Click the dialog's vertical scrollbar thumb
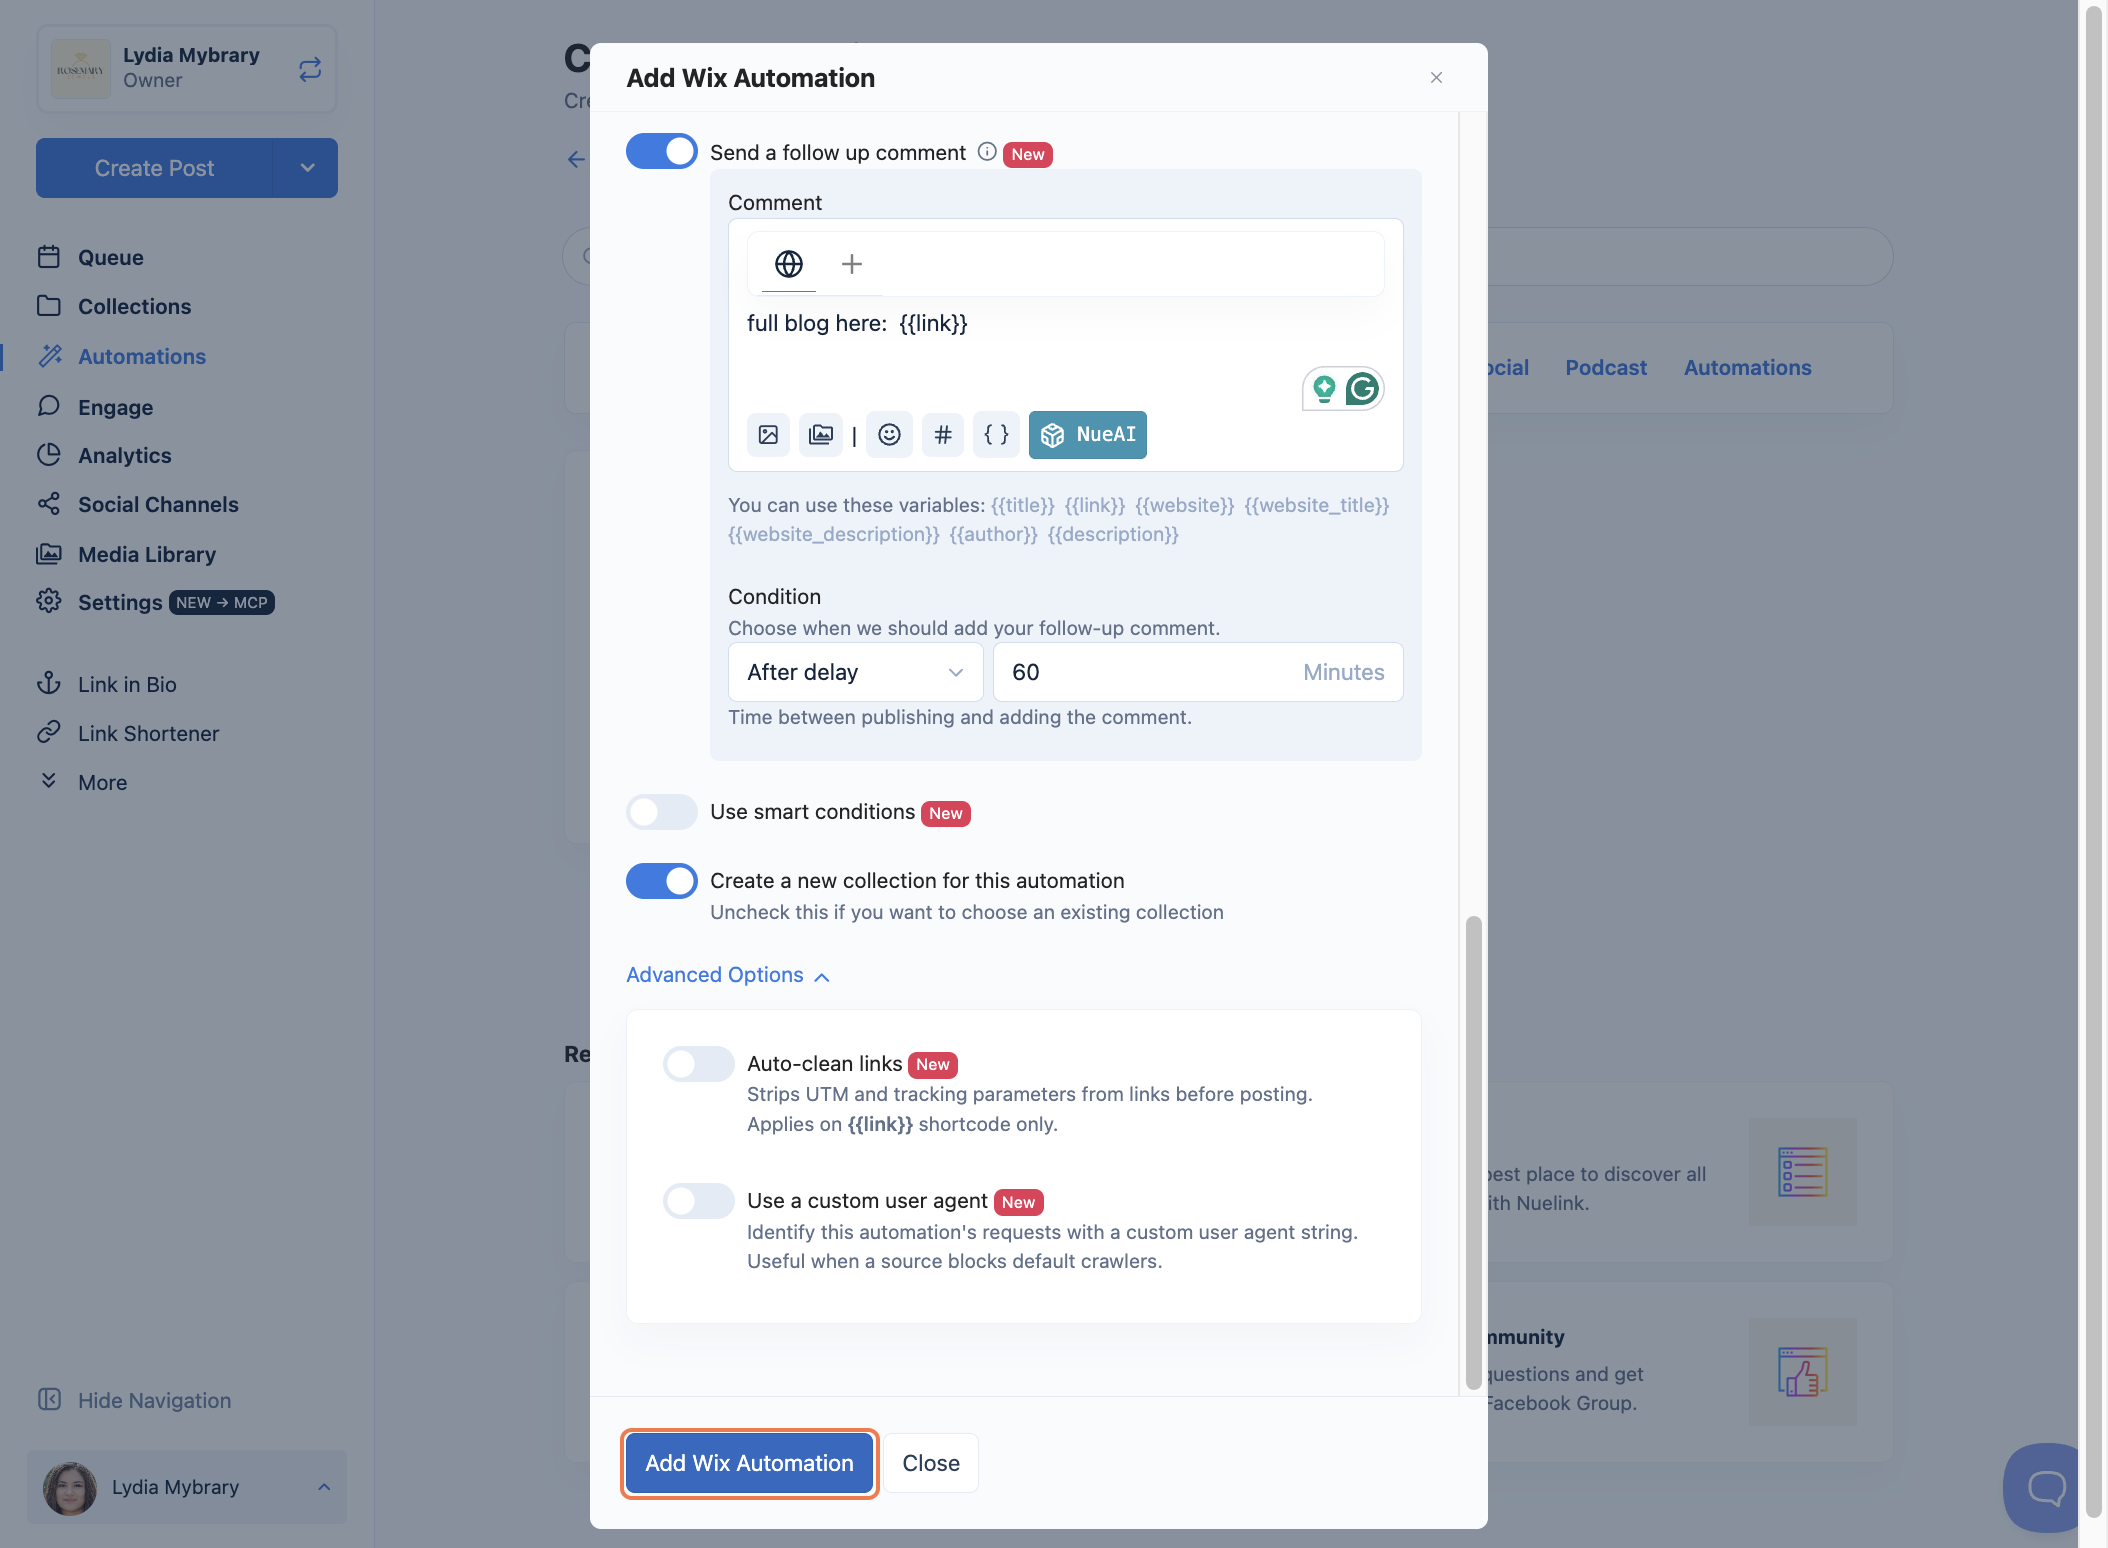 coord(1473,1152)
